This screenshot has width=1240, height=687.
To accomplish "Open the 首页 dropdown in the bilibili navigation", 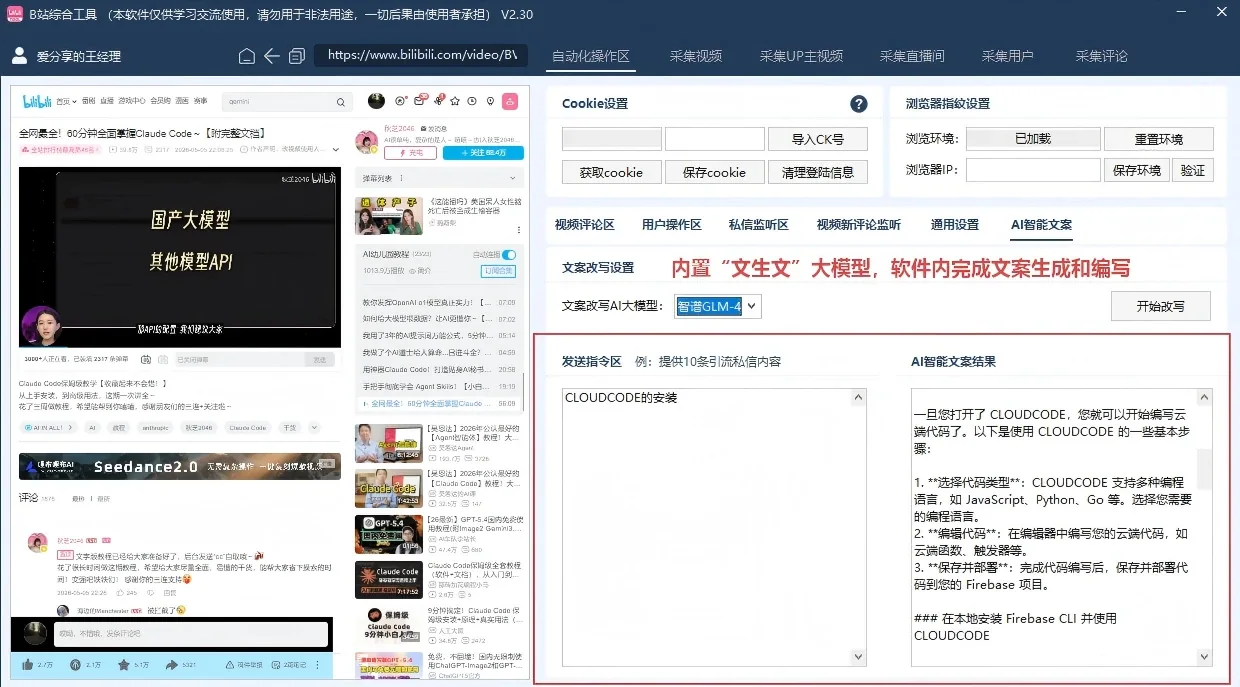I will click(66, 101).
